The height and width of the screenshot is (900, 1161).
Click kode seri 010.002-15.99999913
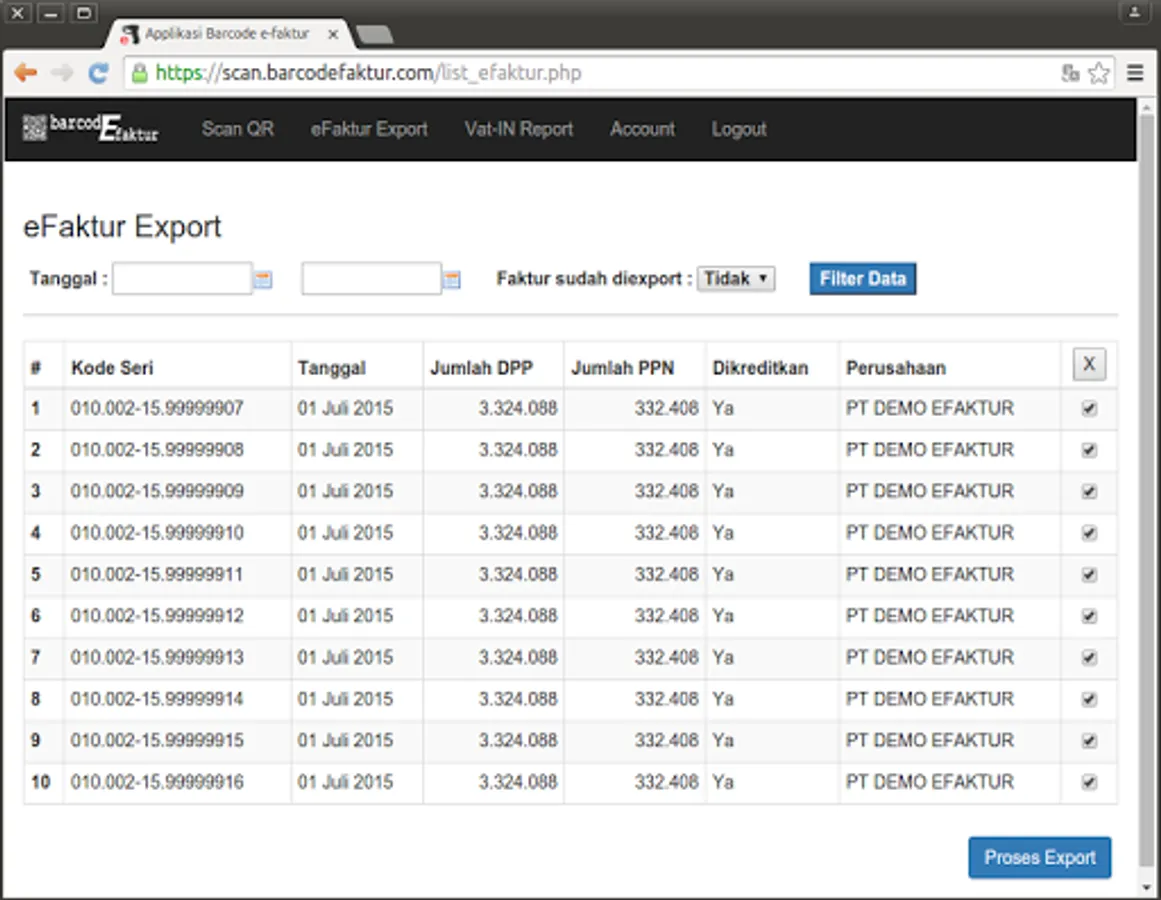click(x=157, y=657)
